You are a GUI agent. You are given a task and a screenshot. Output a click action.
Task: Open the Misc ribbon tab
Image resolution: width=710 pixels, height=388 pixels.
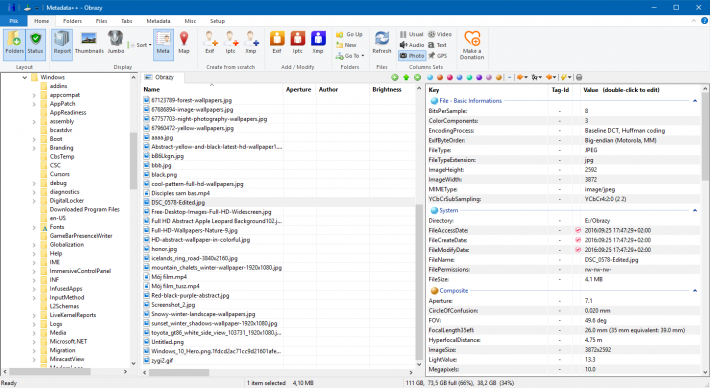point(190,21)
